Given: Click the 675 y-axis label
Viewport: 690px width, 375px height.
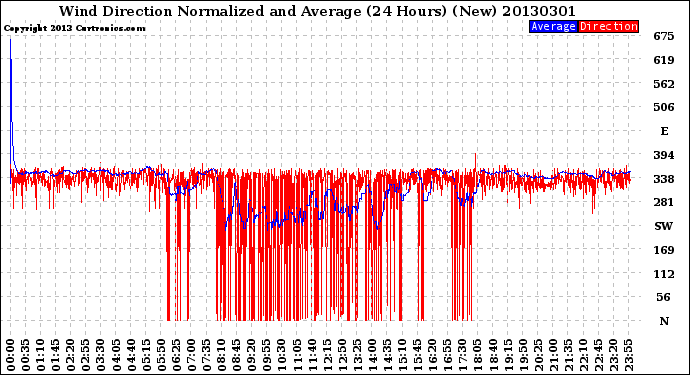Looking at the screenshot, I should (x=664, y=36).
